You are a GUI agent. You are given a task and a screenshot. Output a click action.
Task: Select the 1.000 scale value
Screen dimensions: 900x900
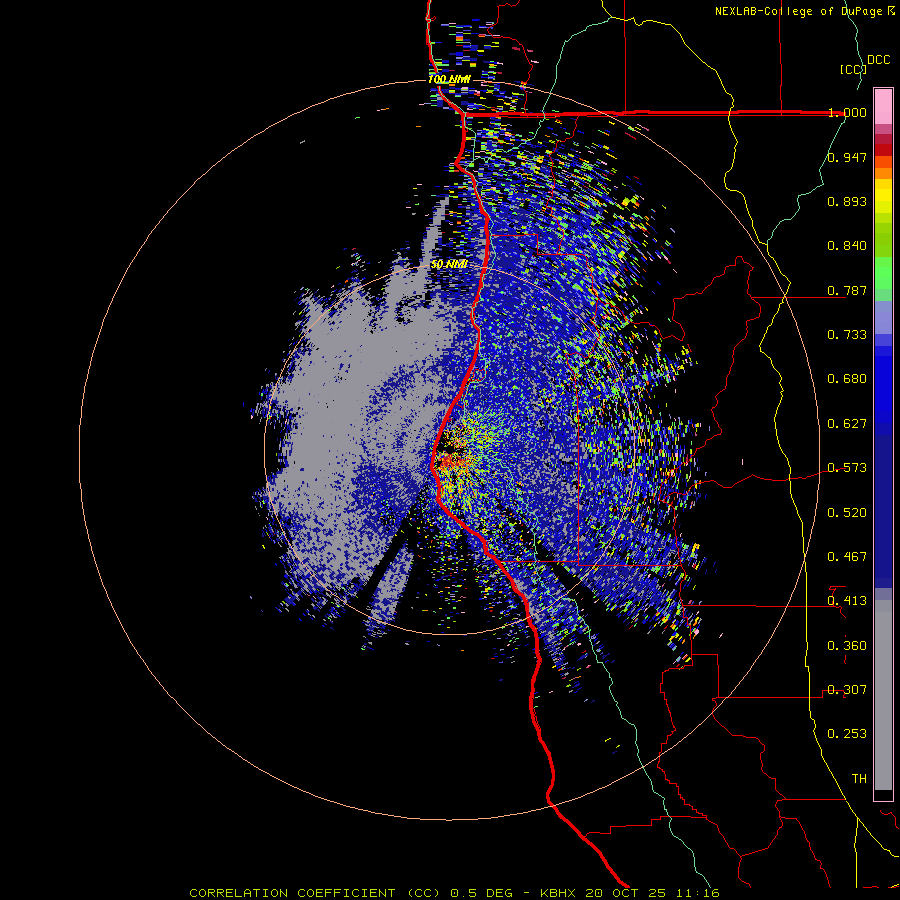tap(847, 112)
